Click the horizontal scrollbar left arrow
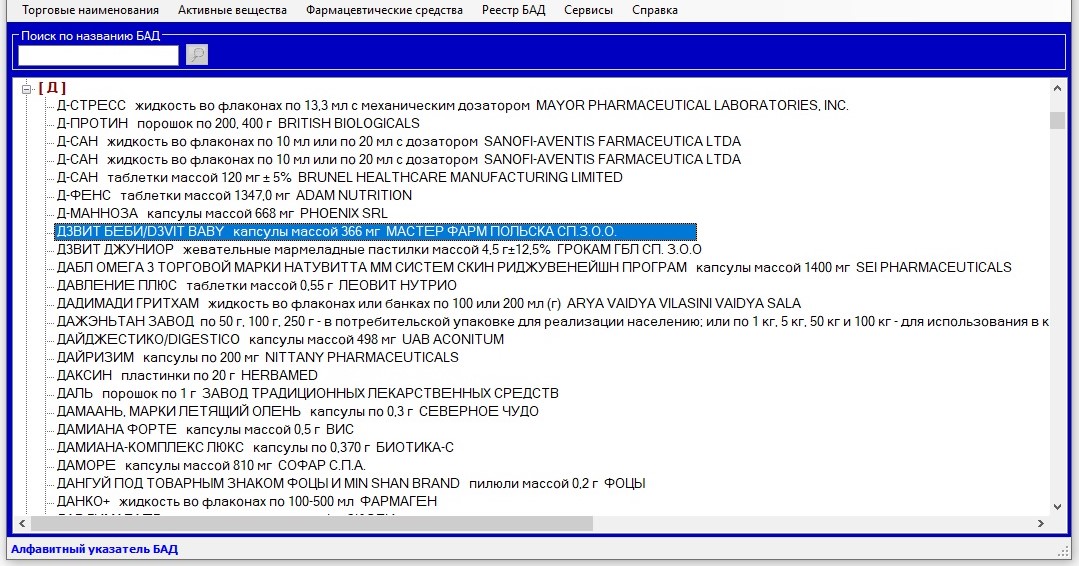The height and width of the screenshot is (566, 1079). point(23,523)
